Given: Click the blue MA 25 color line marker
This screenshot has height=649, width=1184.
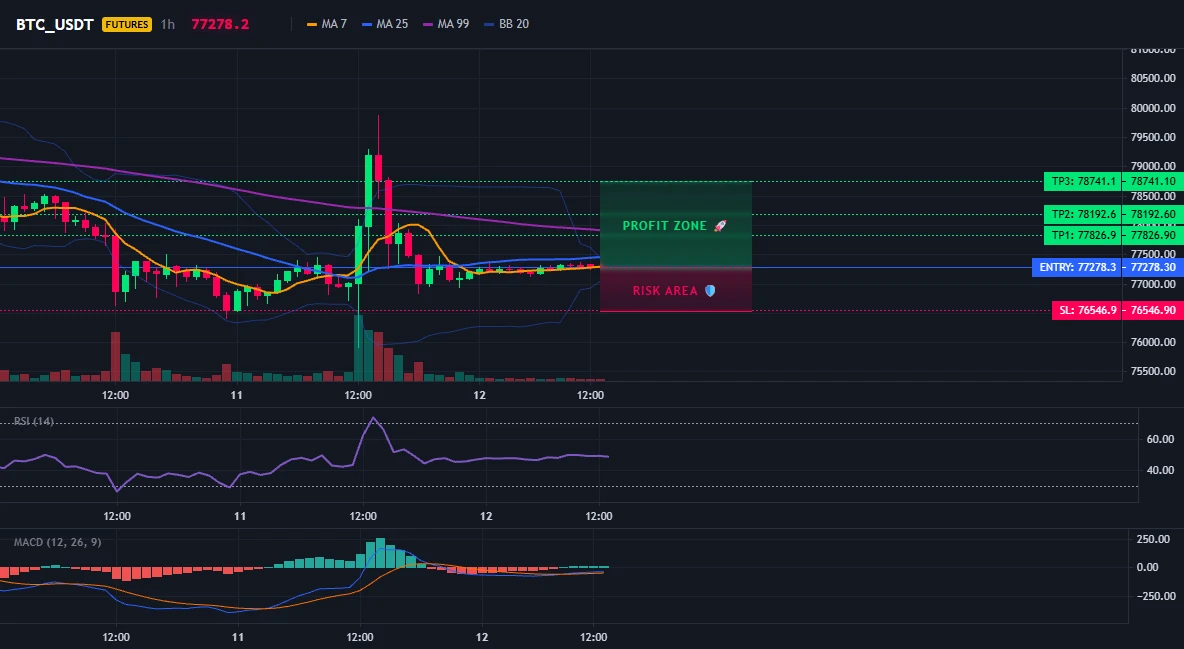Looking at the screenshot, I should pyautogui.click(x=367, y=24).
